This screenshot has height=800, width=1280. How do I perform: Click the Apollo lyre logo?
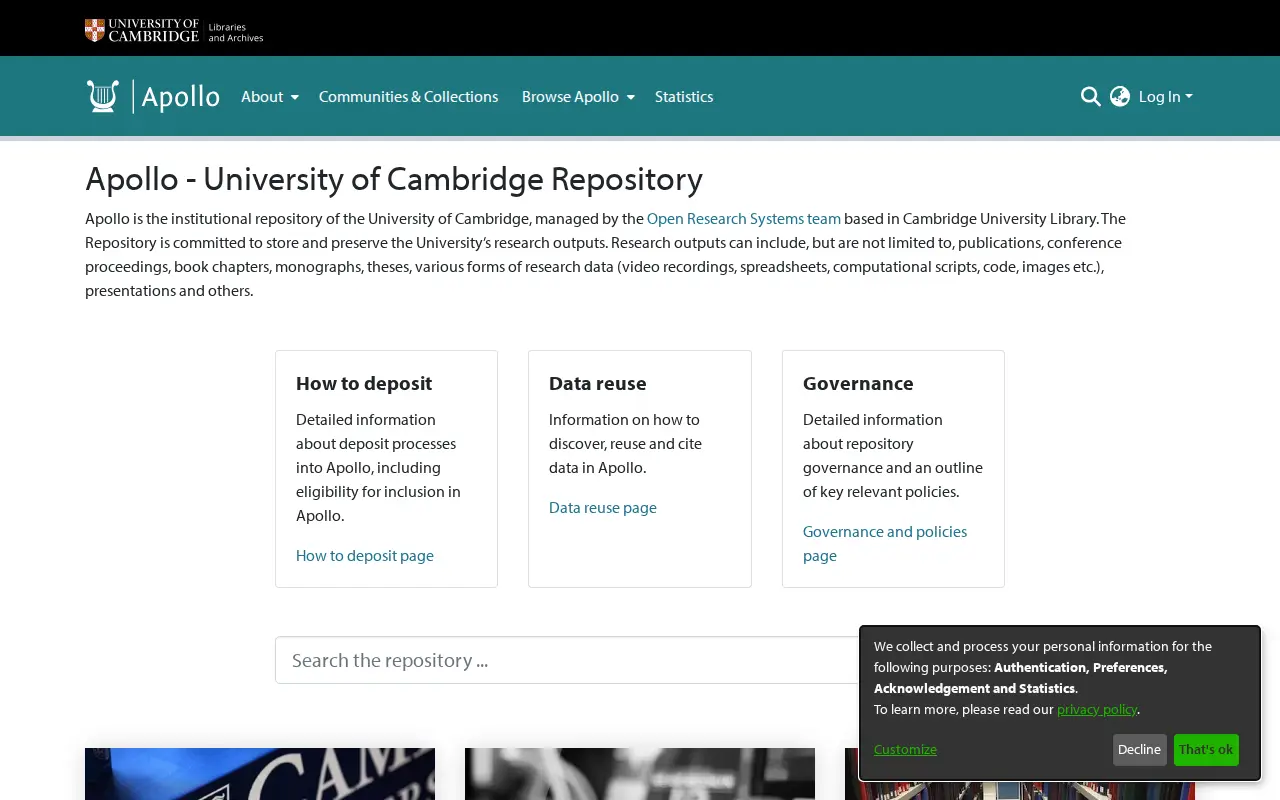[x=153, y=96]
